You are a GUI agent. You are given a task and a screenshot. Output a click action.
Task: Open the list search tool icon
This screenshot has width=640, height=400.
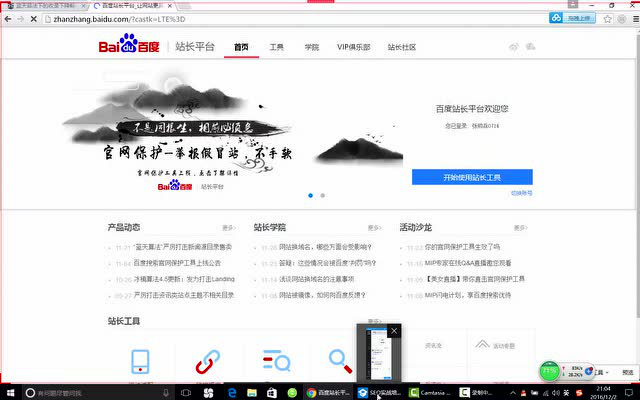click(x=276, y=360)
